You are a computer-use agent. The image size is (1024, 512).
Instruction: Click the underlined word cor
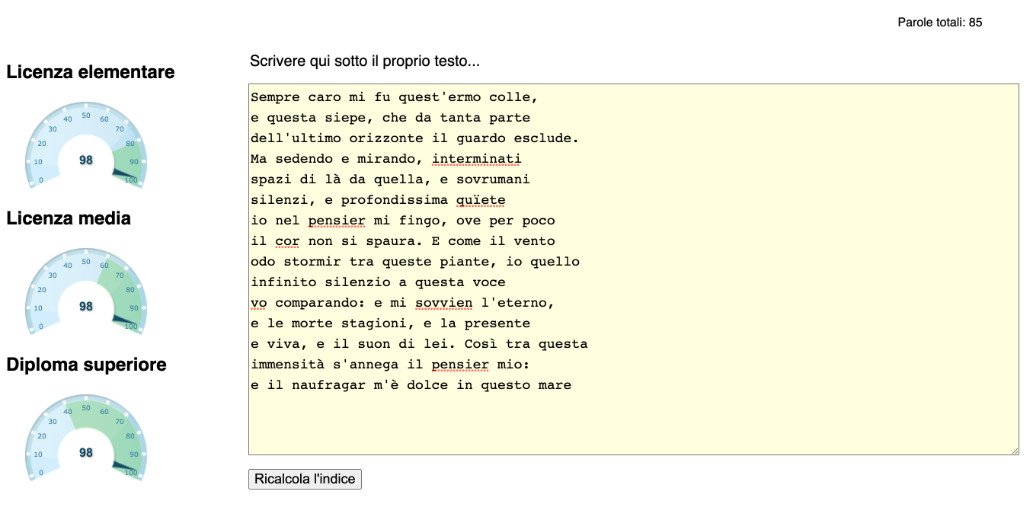tap(287, 241)
